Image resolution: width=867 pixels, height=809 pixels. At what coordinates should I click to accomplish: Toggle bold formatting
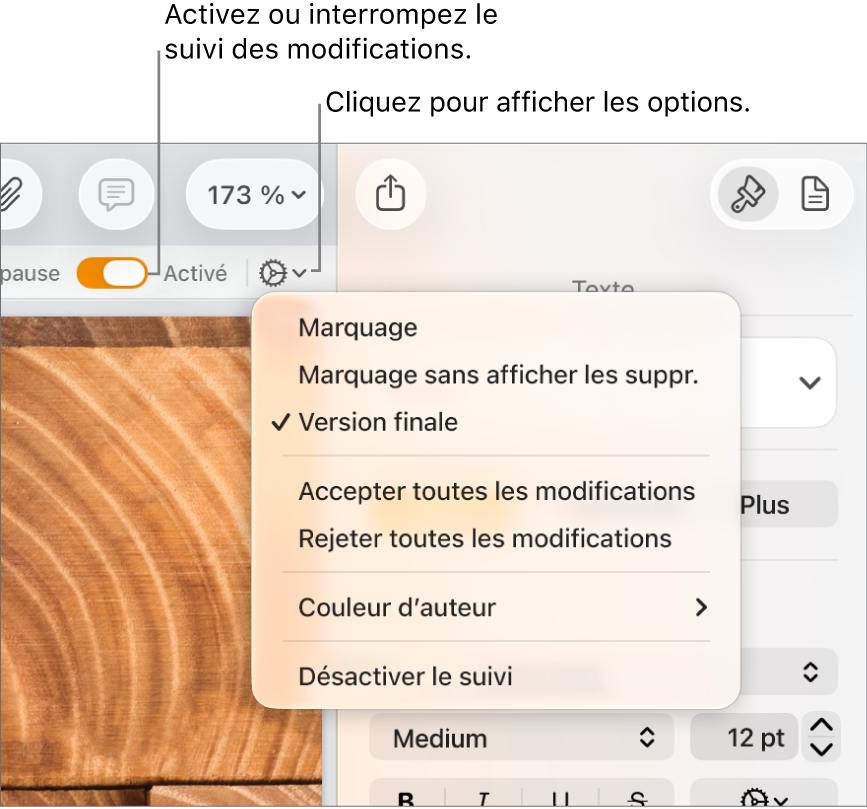click(405, 798)
